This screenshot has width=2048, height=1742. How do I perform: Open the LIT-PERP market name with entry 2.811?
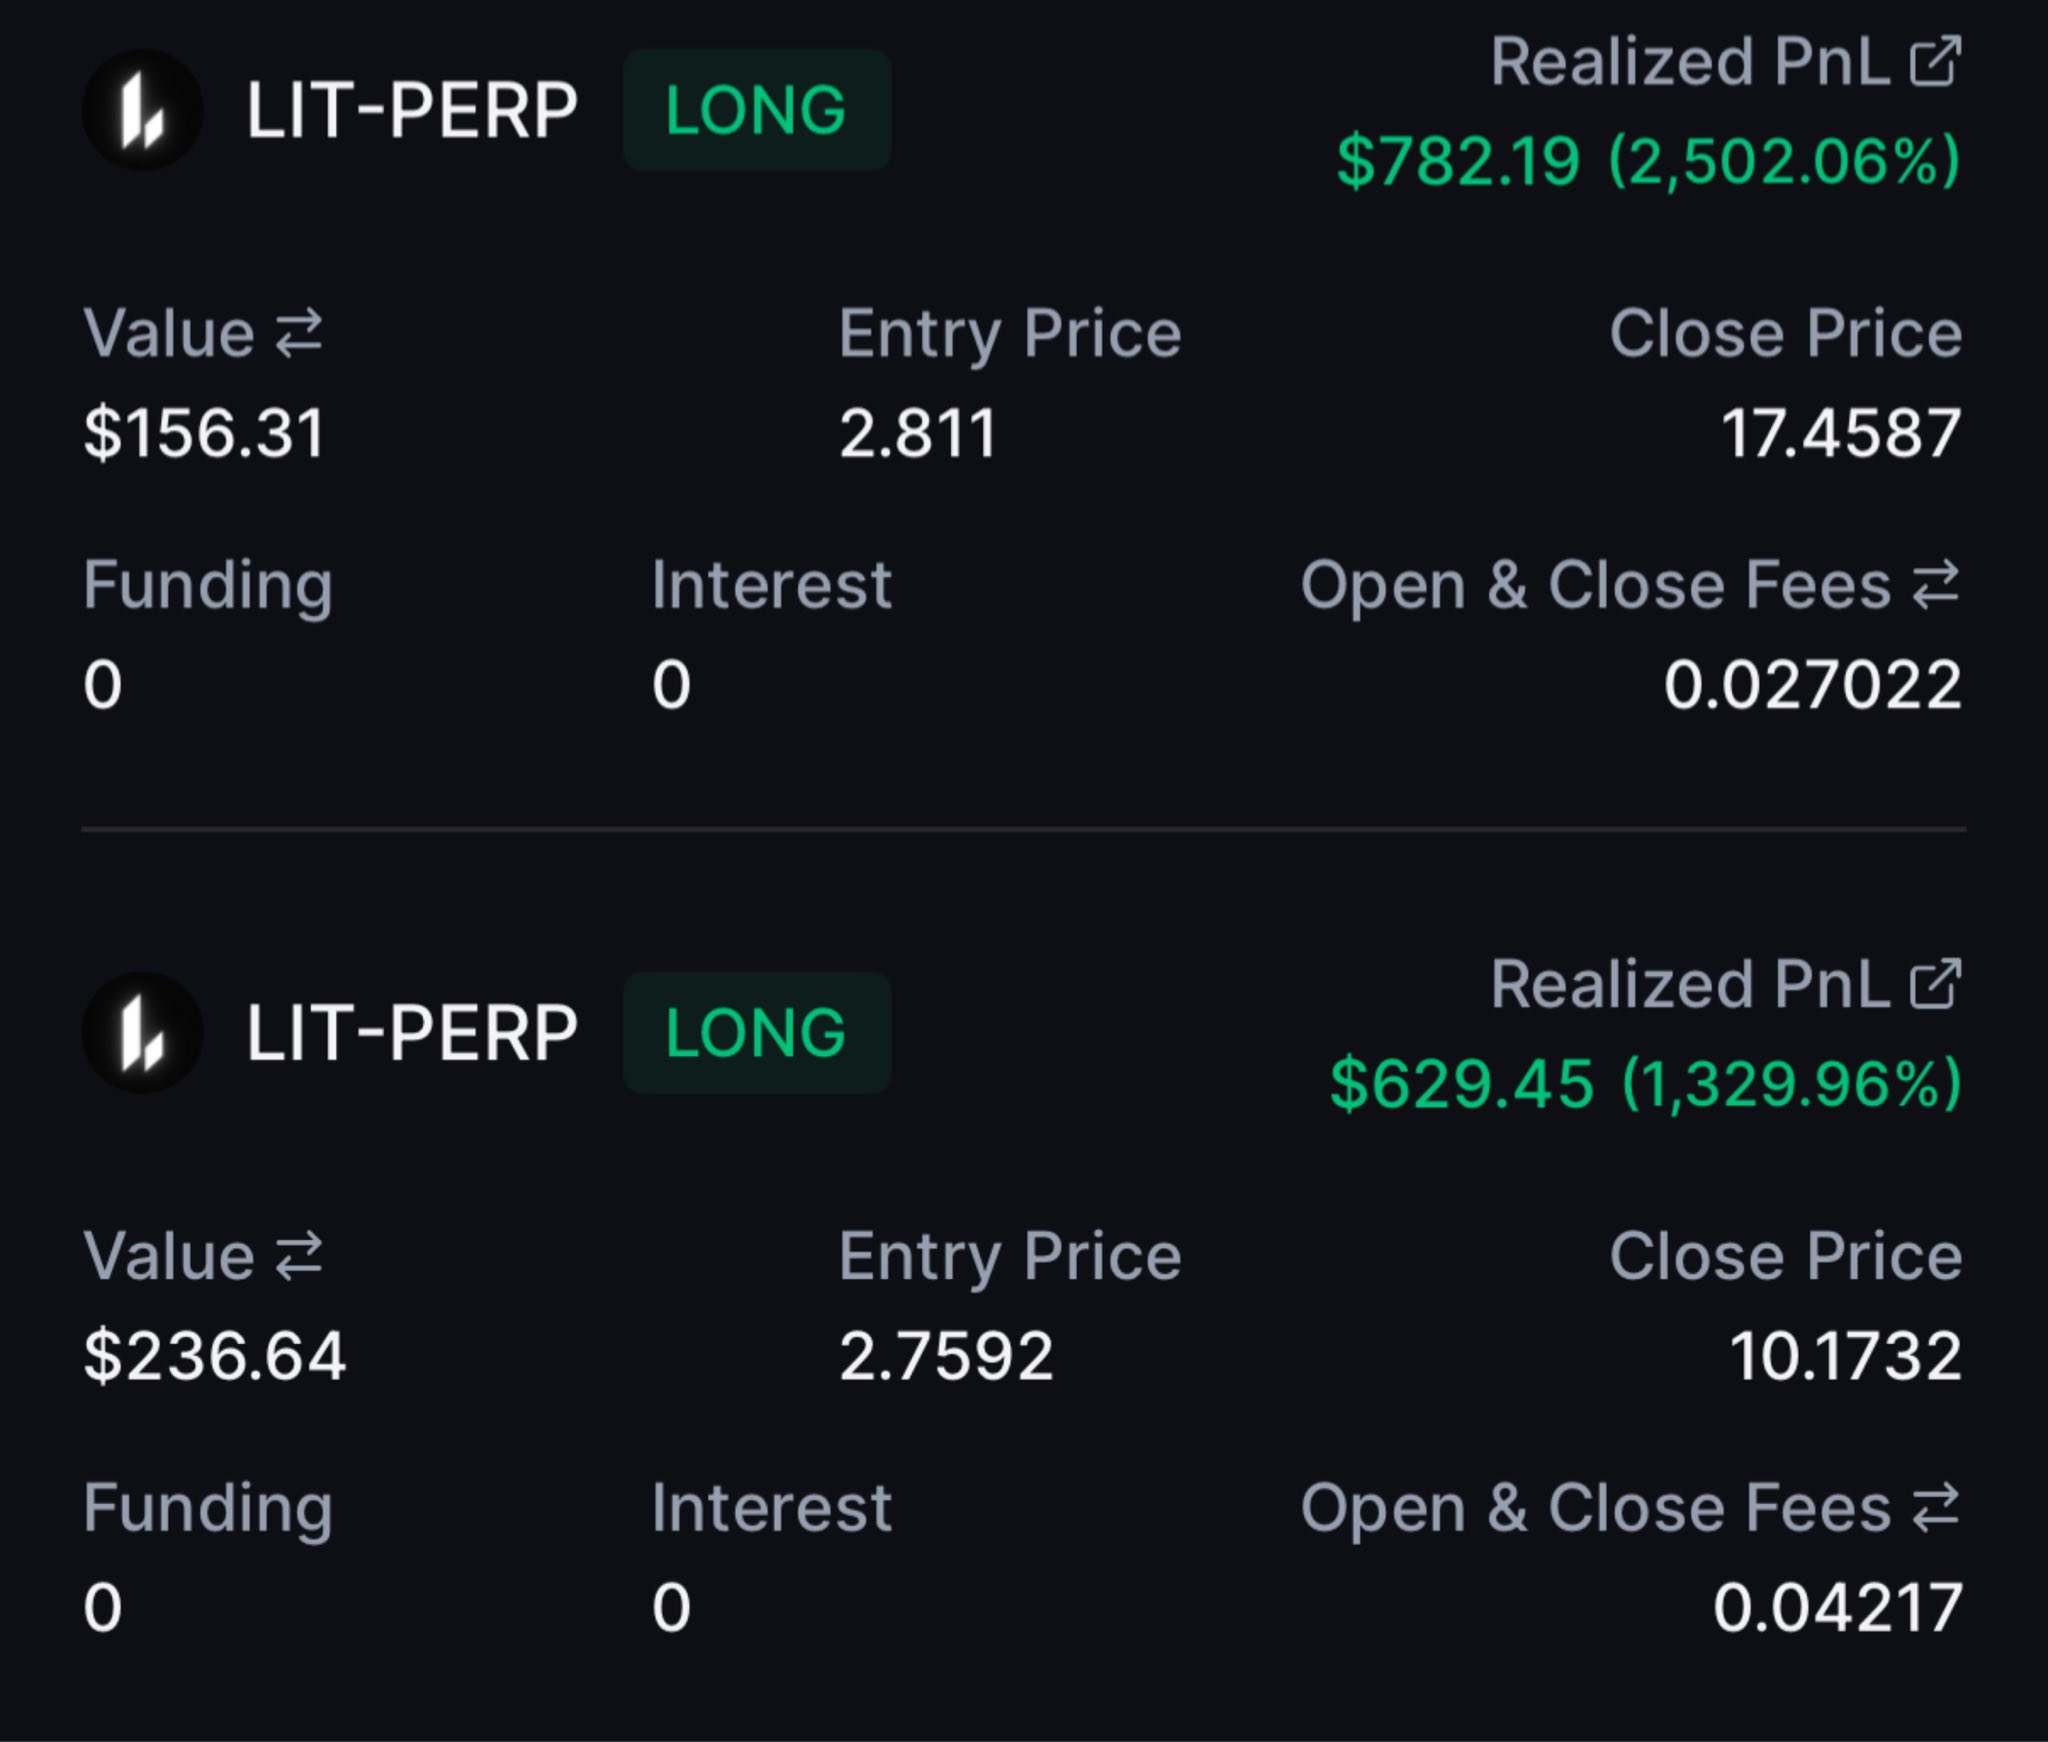[x=411, y=111]
